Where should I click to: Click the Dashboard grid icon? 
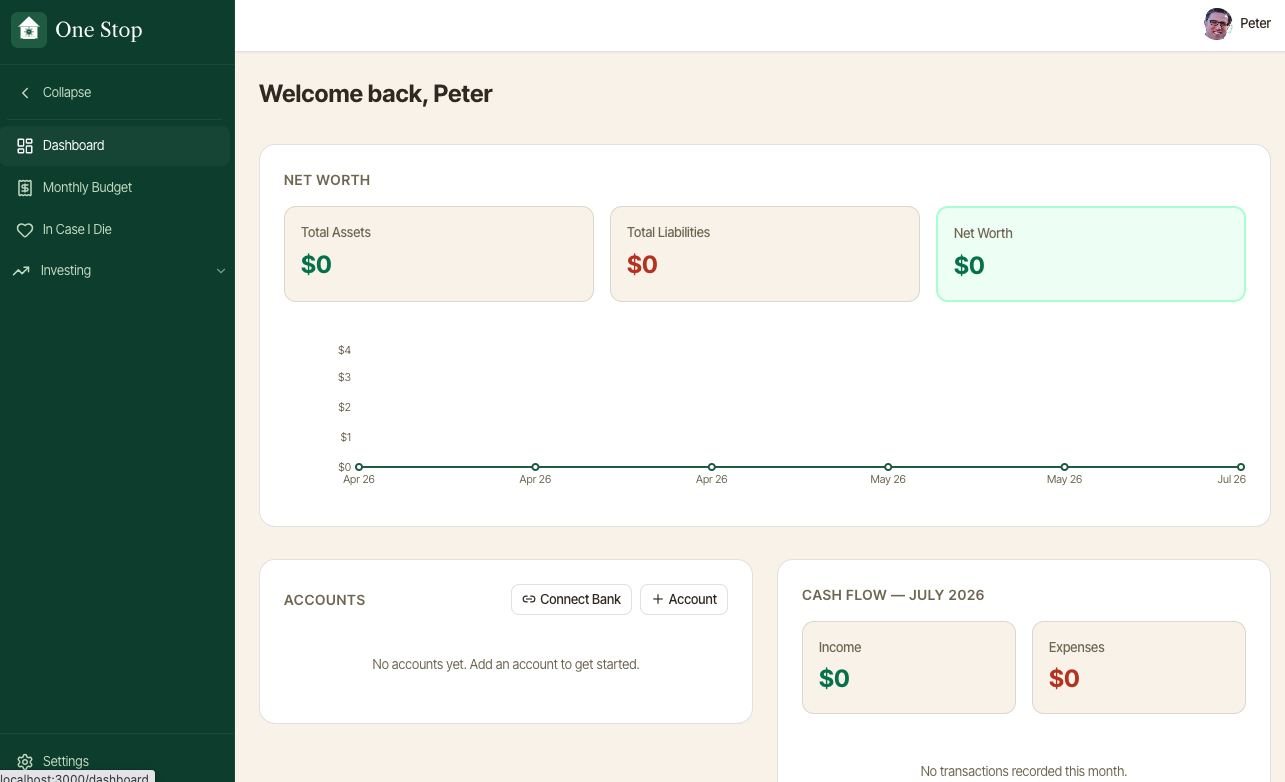(x=25, y=146)
